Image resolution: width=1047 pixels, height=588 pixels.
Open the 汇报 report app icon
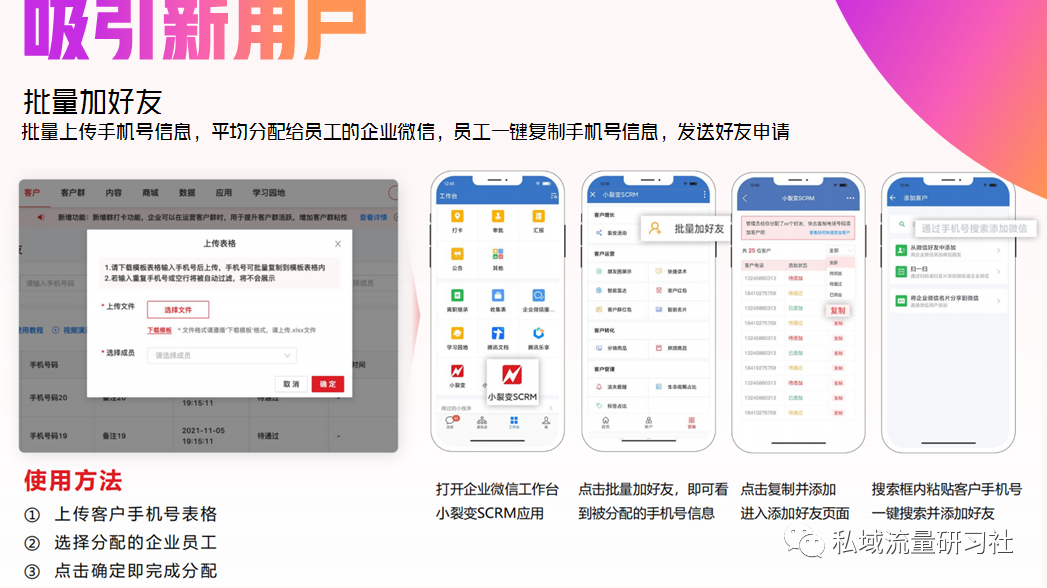pos(538,216)
